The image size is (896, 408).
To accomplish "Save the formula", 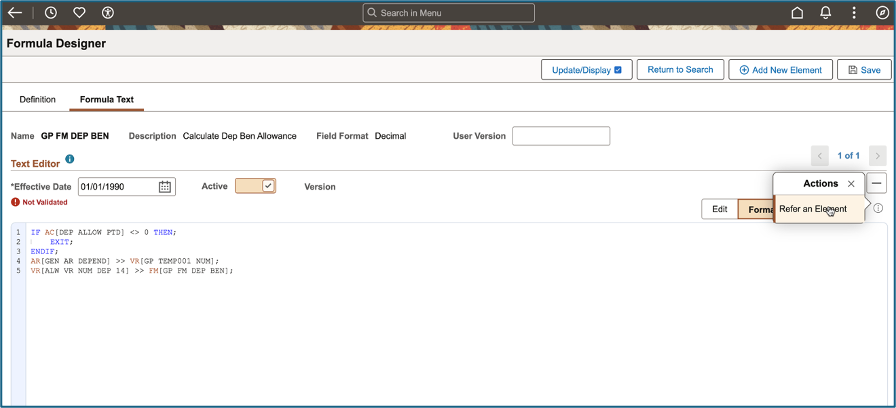I will coord(864,70).
